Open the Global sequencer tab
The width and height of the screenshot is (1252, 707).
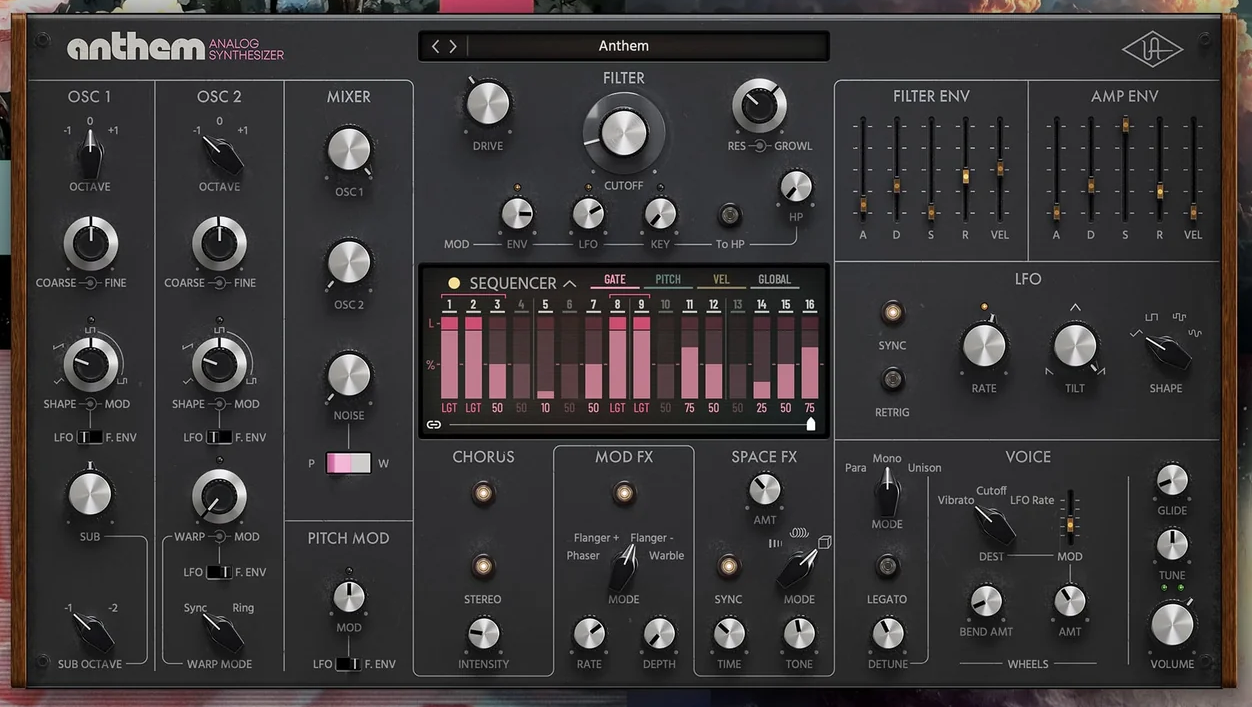774,280
